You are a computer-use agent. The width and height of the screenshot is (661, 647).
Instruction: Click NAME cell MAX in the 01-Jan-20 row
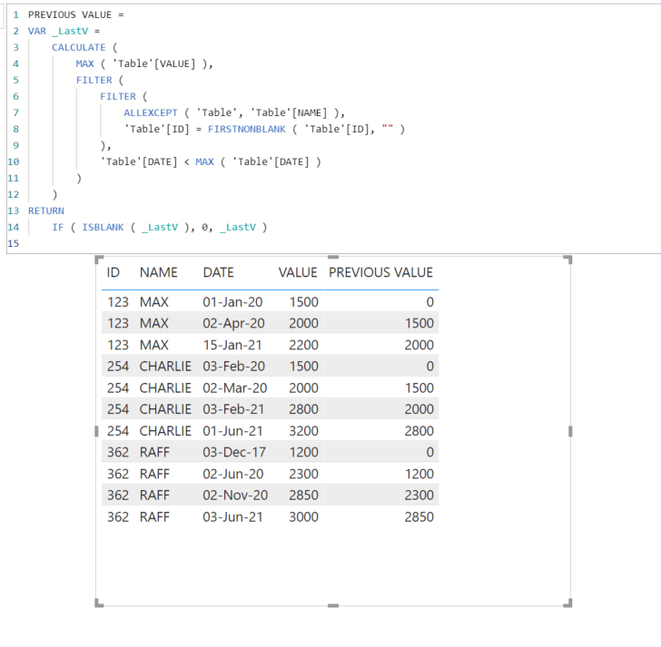[154, 302]
